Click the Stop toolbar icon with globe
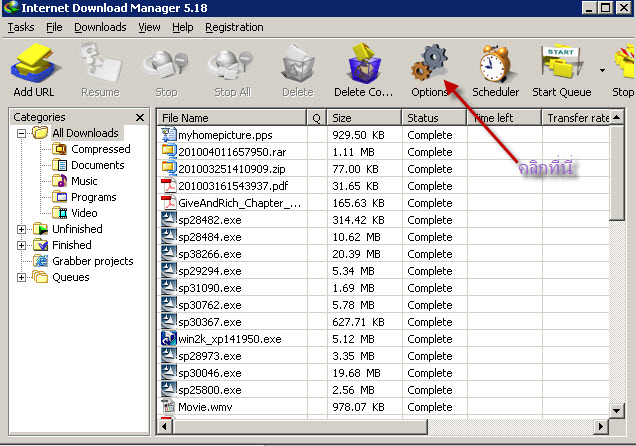 click(166, 65)
